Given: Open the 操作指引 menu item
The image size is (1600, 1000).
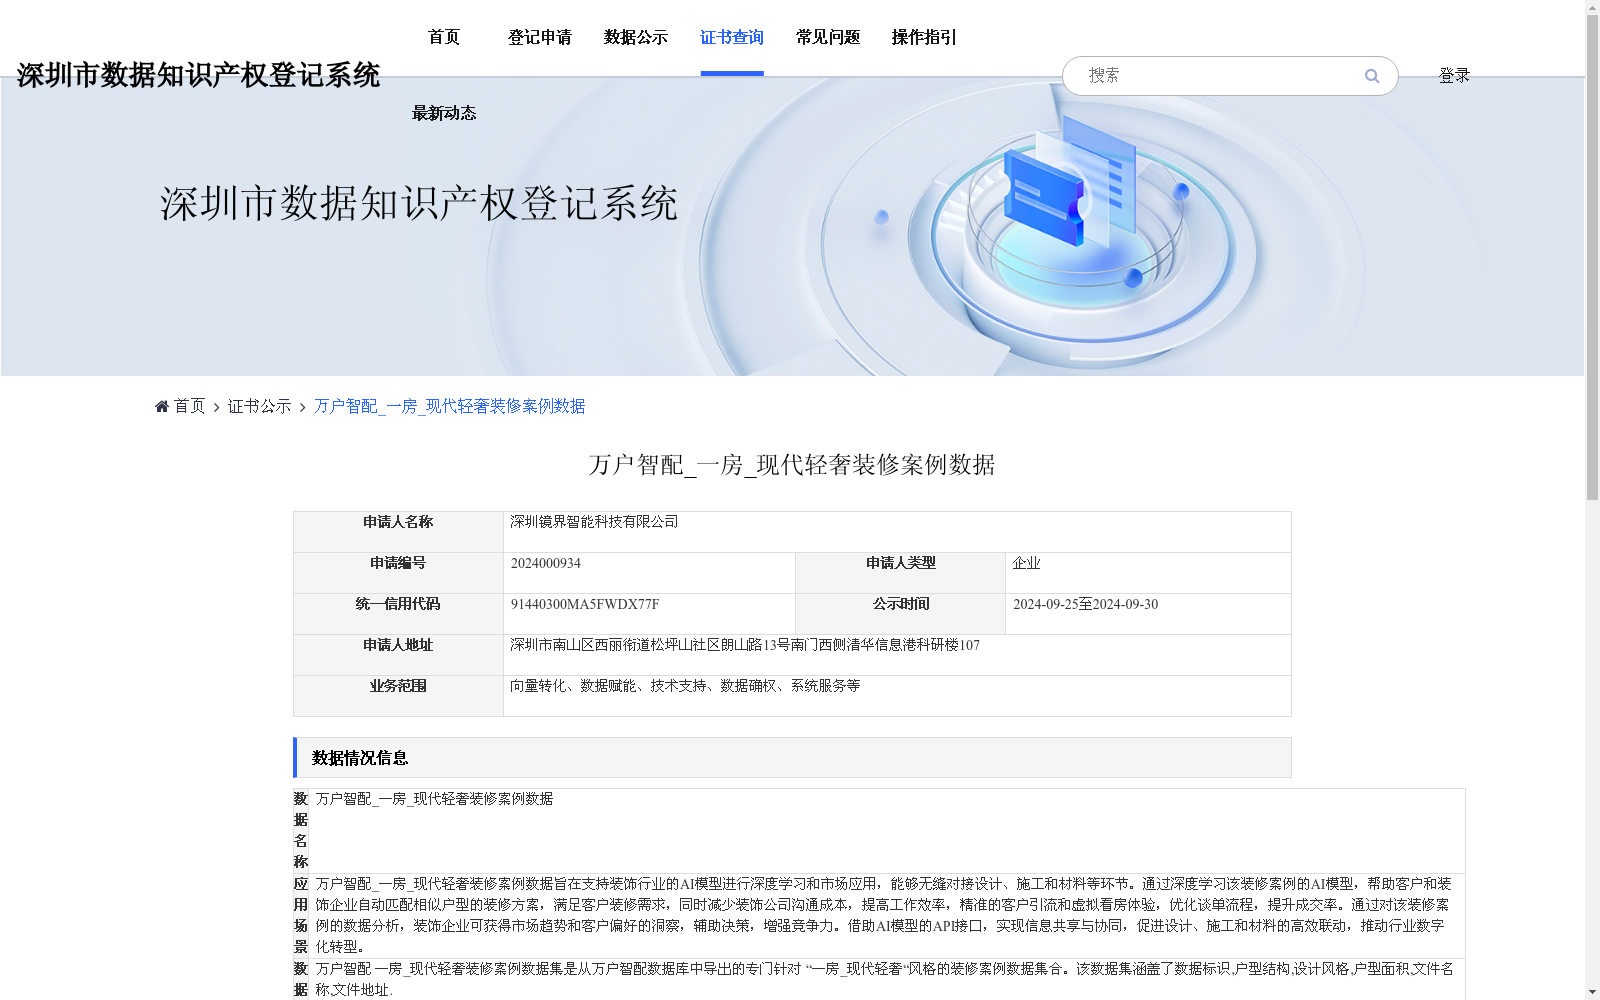Looking at the screenshot, I should [924, 37].
